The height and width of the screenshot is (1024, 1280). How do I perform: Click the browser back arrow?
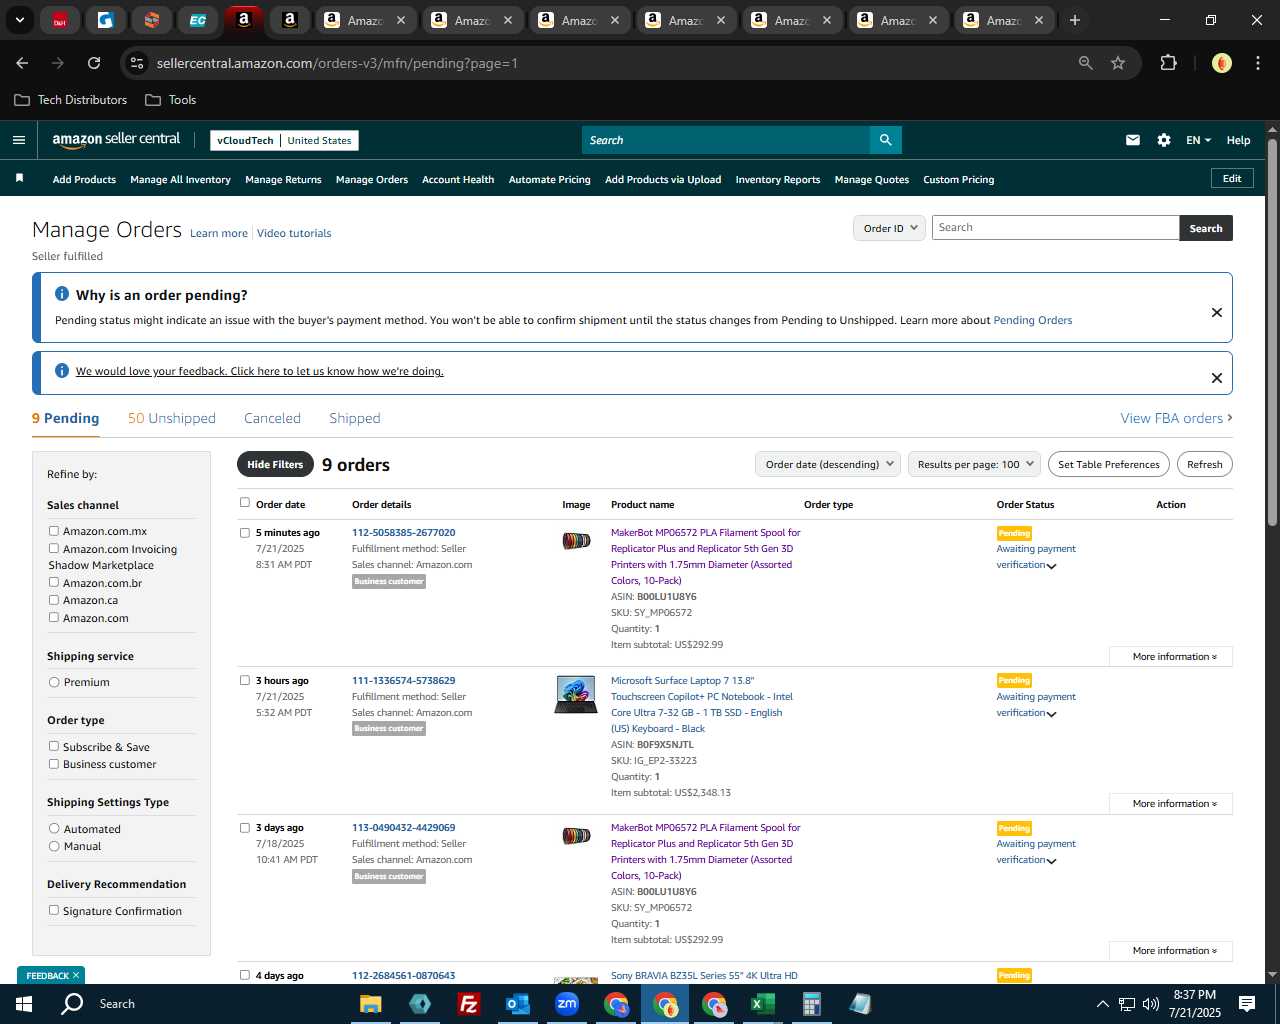(22, 63)
